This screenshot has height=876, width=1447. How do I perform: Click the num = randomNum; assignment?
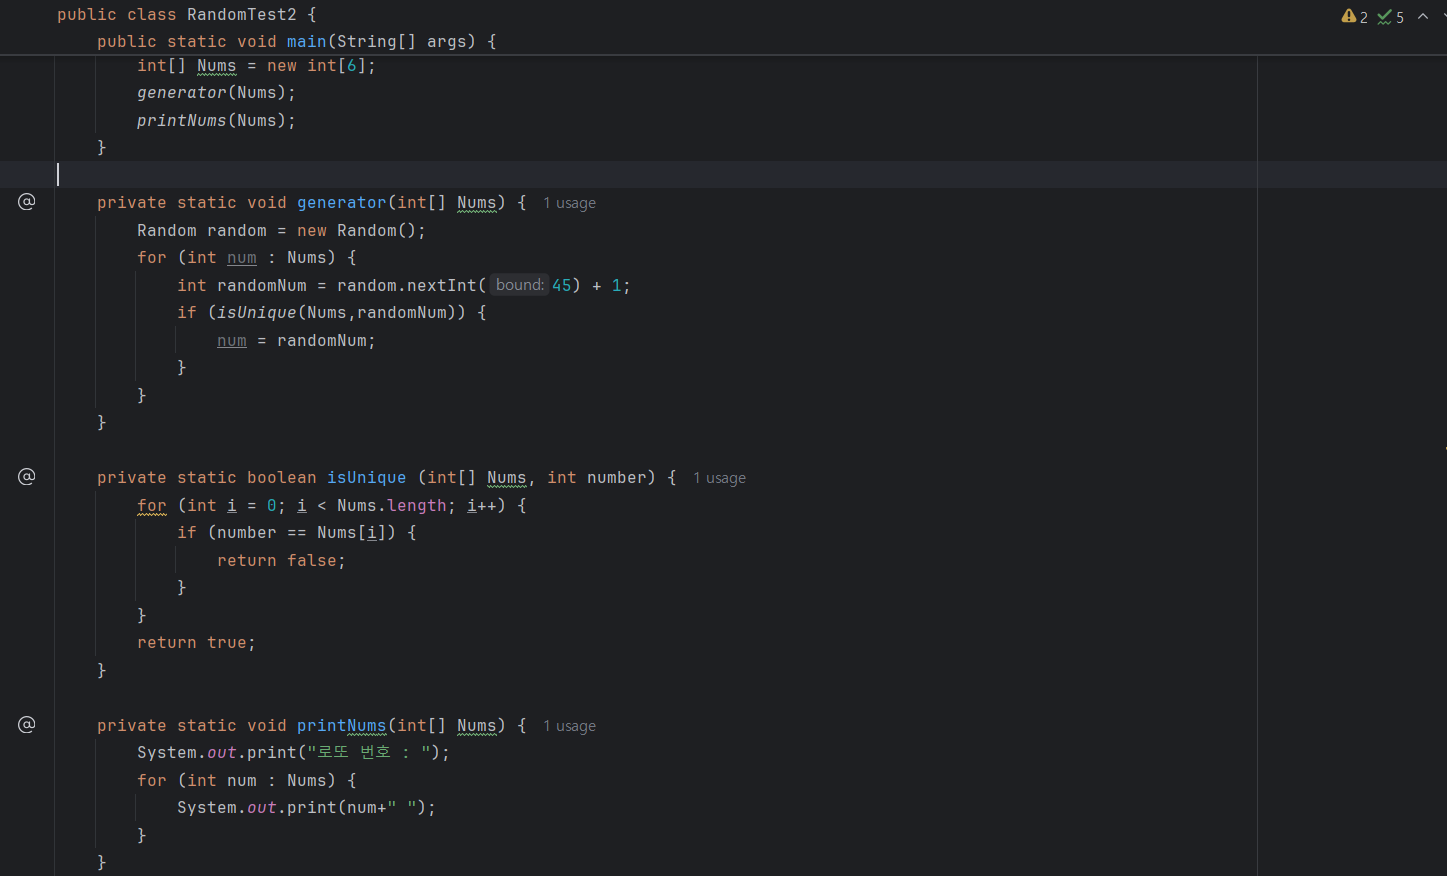(x=296, y=341)
